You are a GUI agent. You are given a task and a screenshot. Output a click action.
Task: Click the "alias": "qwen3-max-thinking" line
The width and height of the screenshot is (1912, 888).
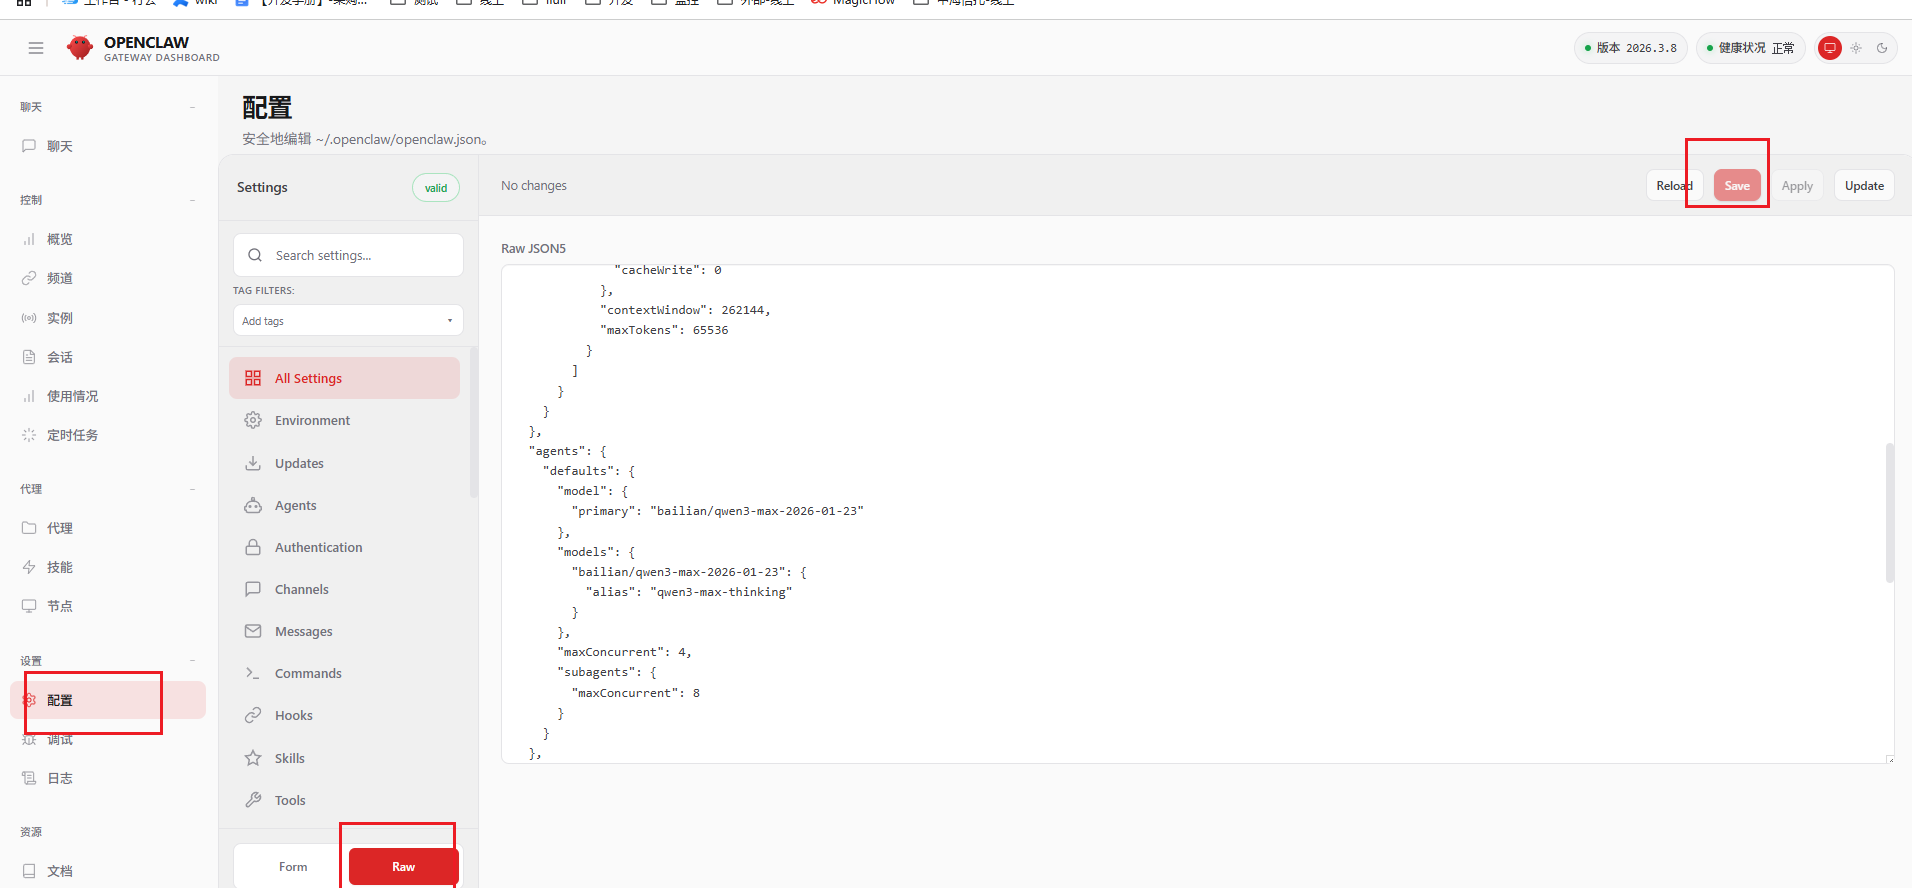tap(689, 592)
